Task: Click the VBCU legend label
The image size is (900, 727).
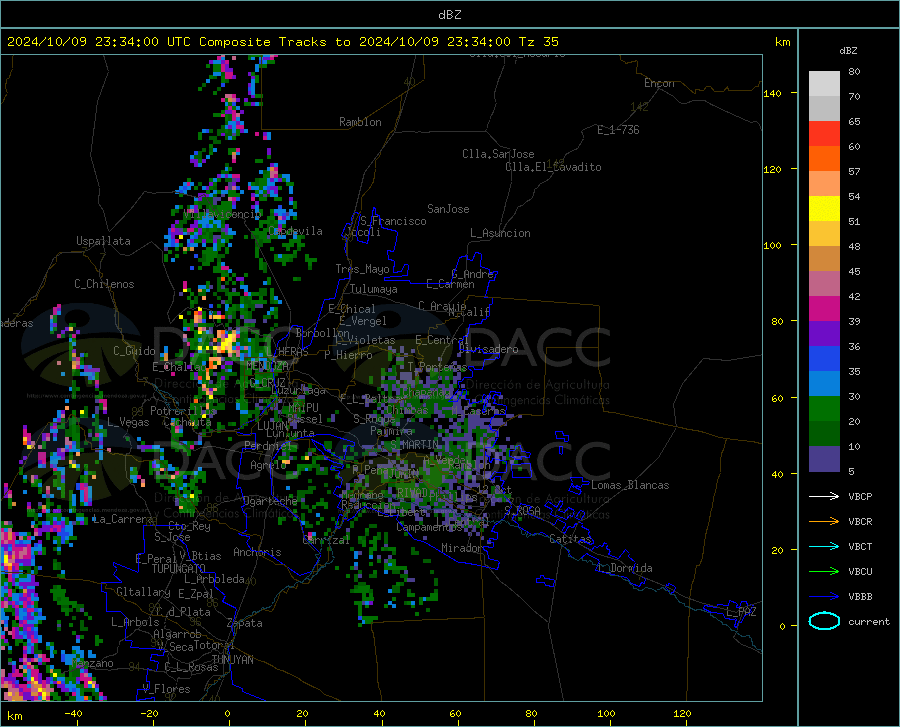Action: pyautogui.click(x=860, y=572)
